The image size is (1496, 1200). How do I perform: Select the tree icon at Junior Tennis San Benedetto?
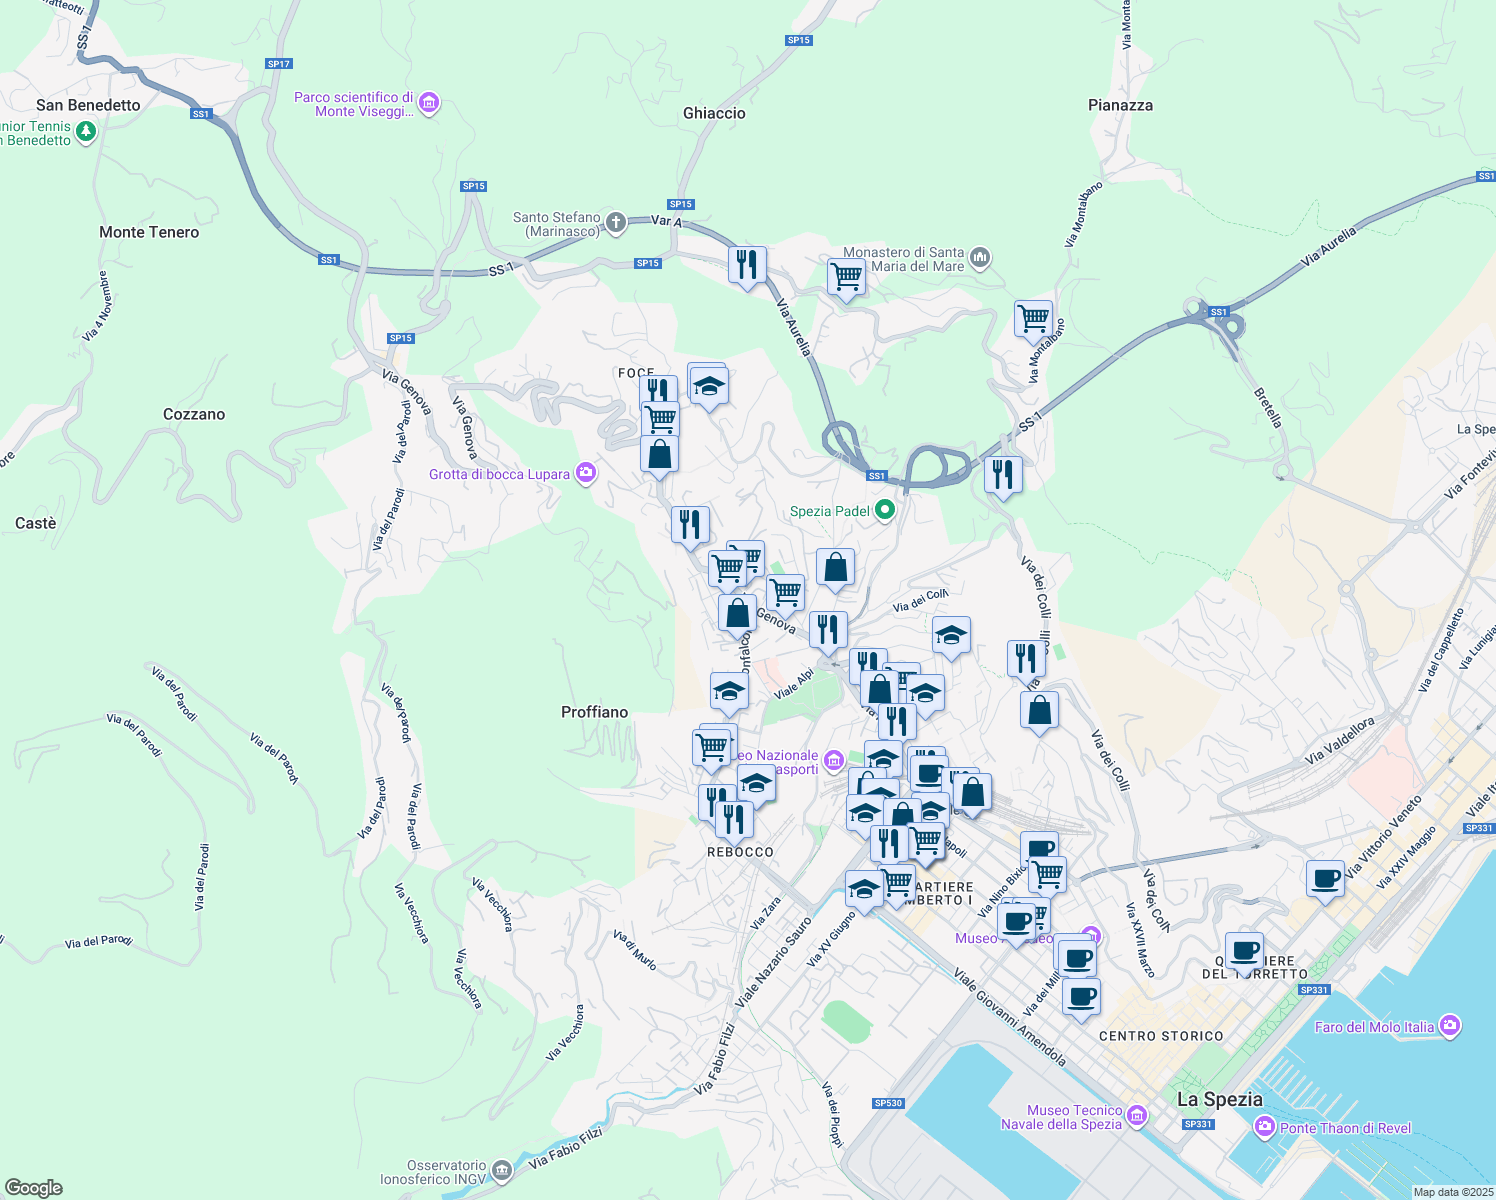click(84, 130)
